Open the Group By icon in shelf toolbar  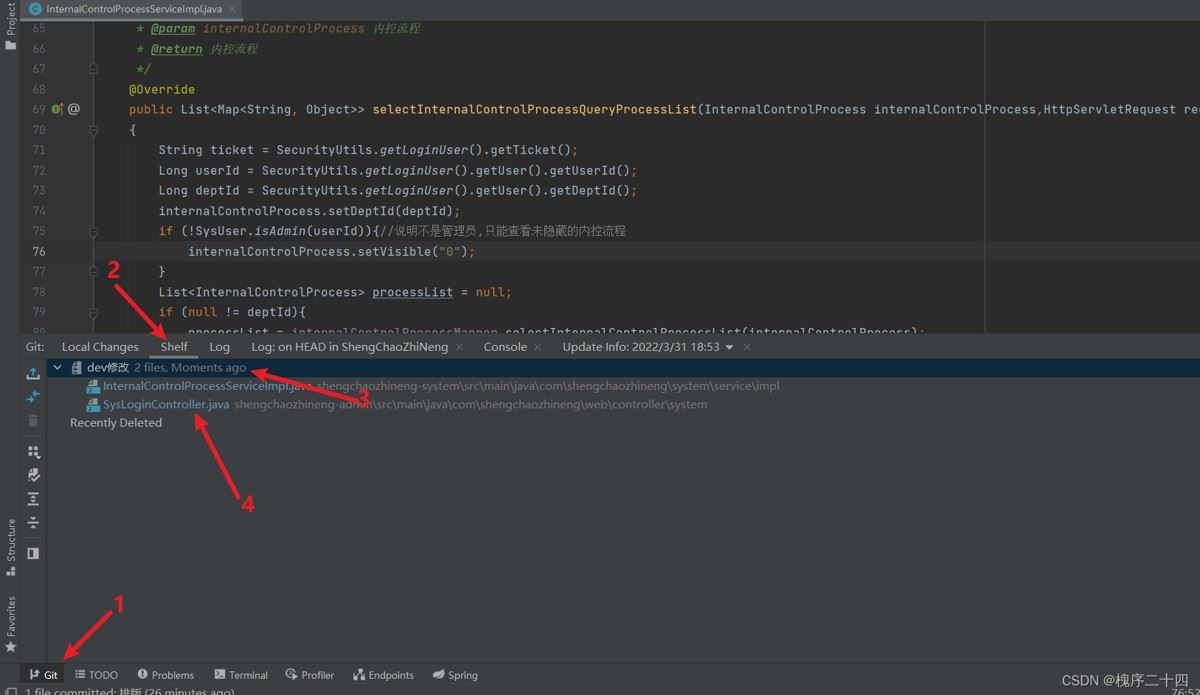(x=33, y=452)
